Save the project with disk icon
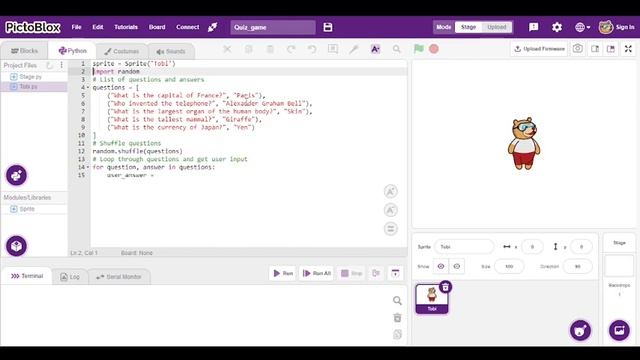This screenshot has height=360, width=640. point(328,27)
